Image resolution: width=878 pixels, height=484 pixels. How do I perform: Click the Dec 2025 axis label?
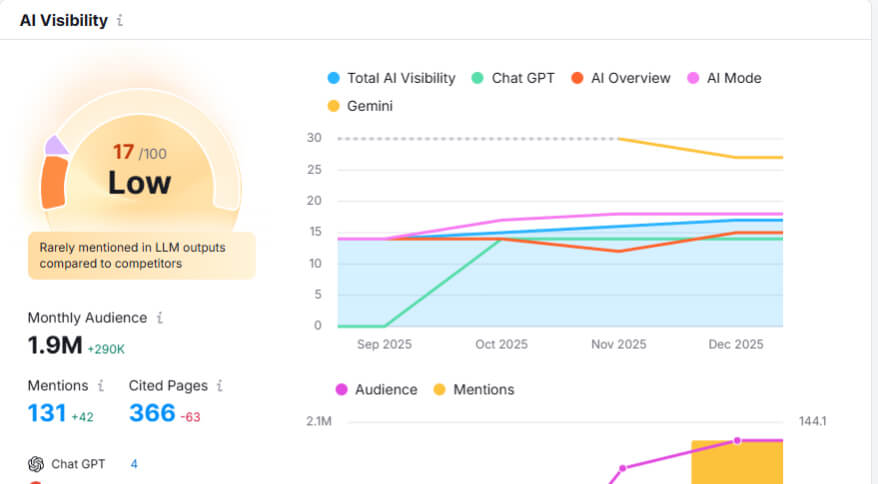pos(736,344)
